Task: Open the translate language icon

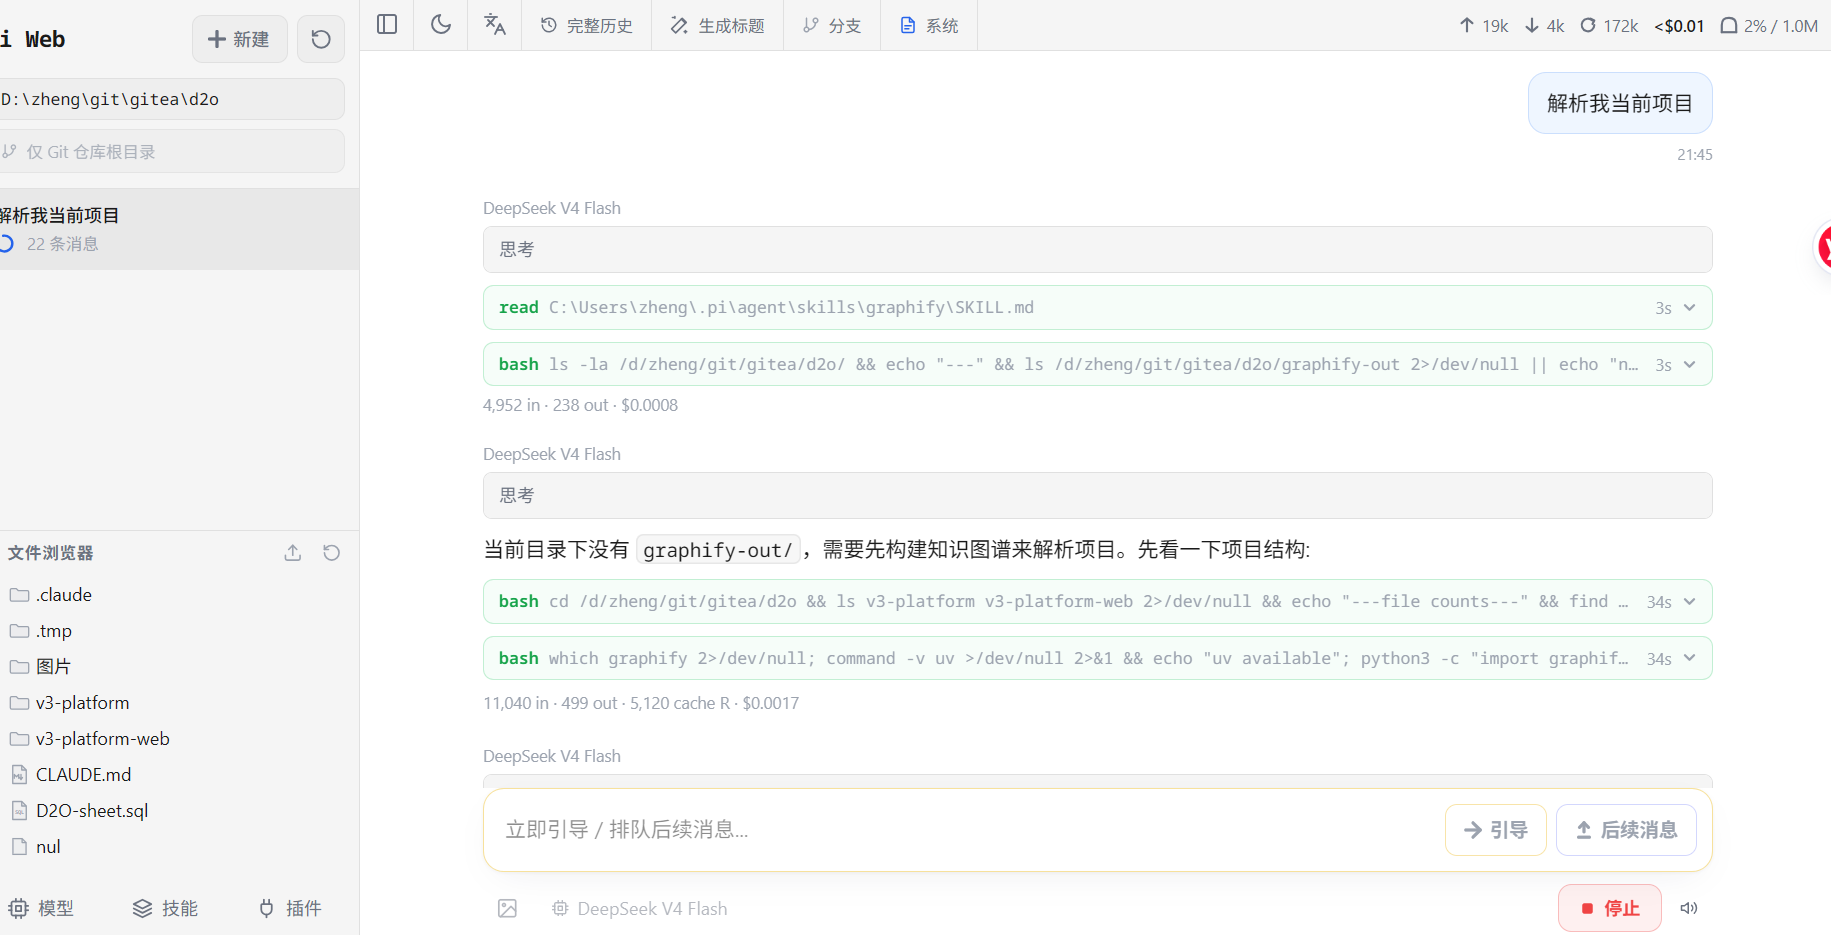Action: (x=495, y=25)
